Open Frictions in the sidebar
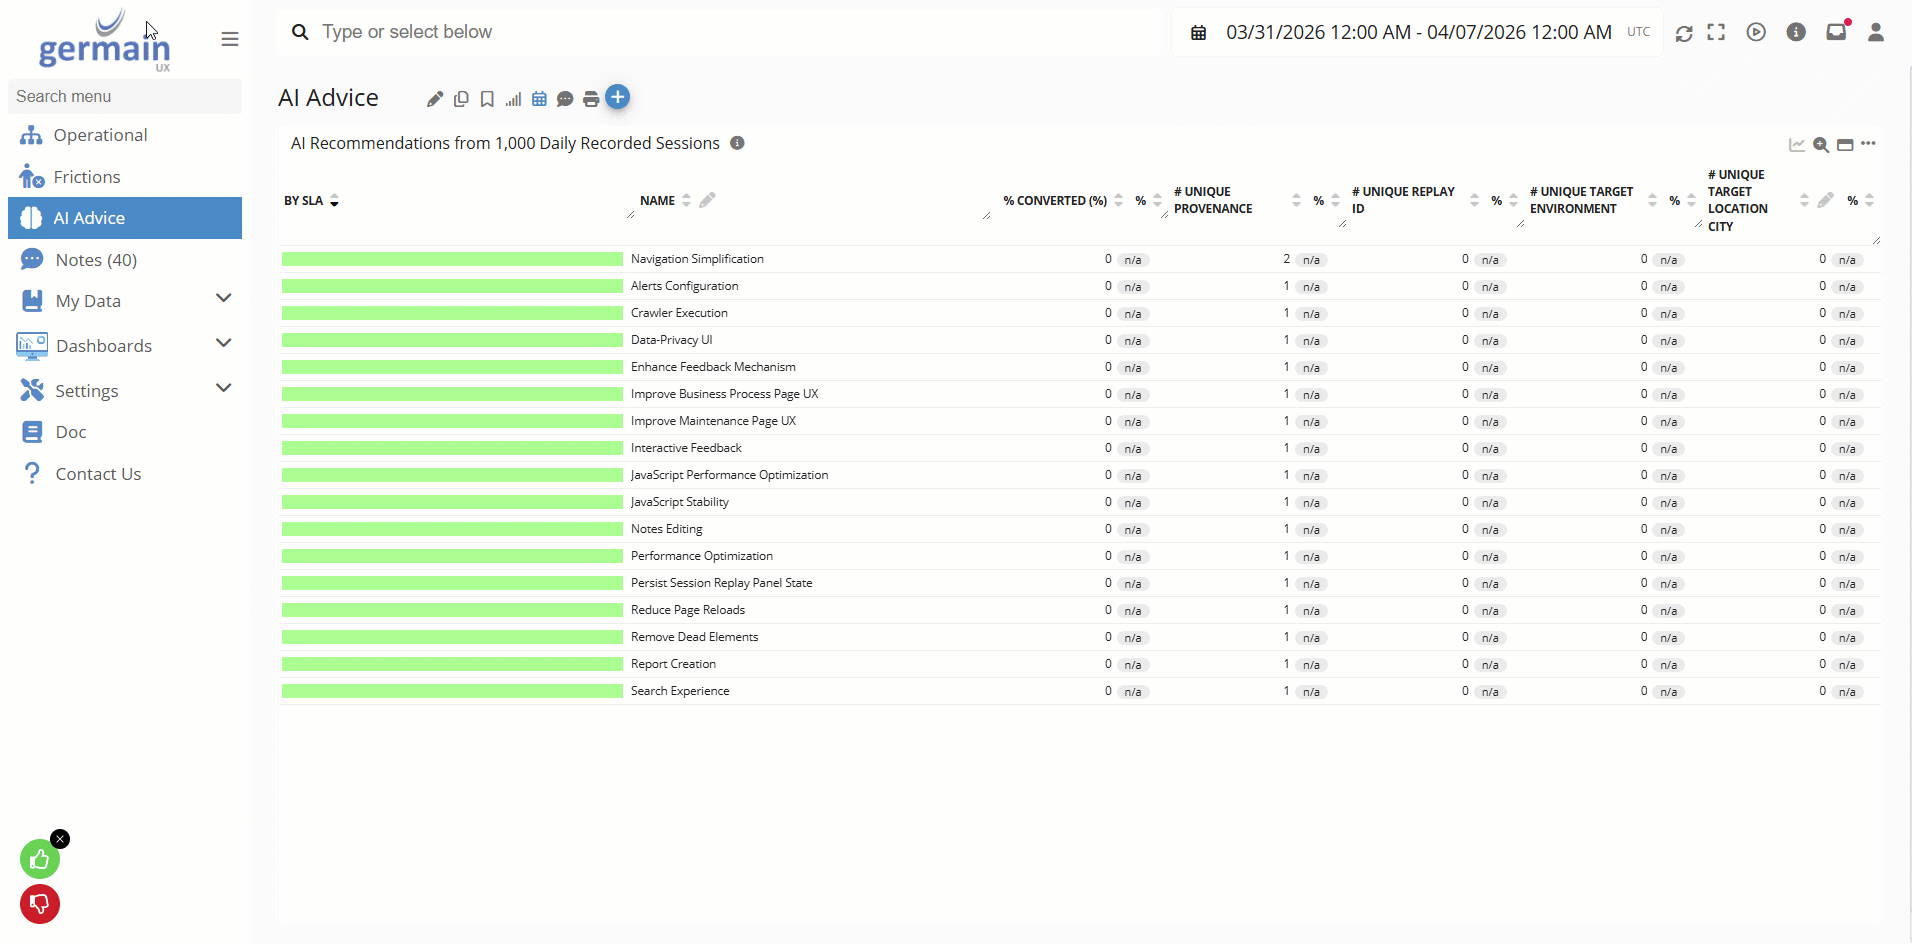1912x944 pixels. click(87, 177)
